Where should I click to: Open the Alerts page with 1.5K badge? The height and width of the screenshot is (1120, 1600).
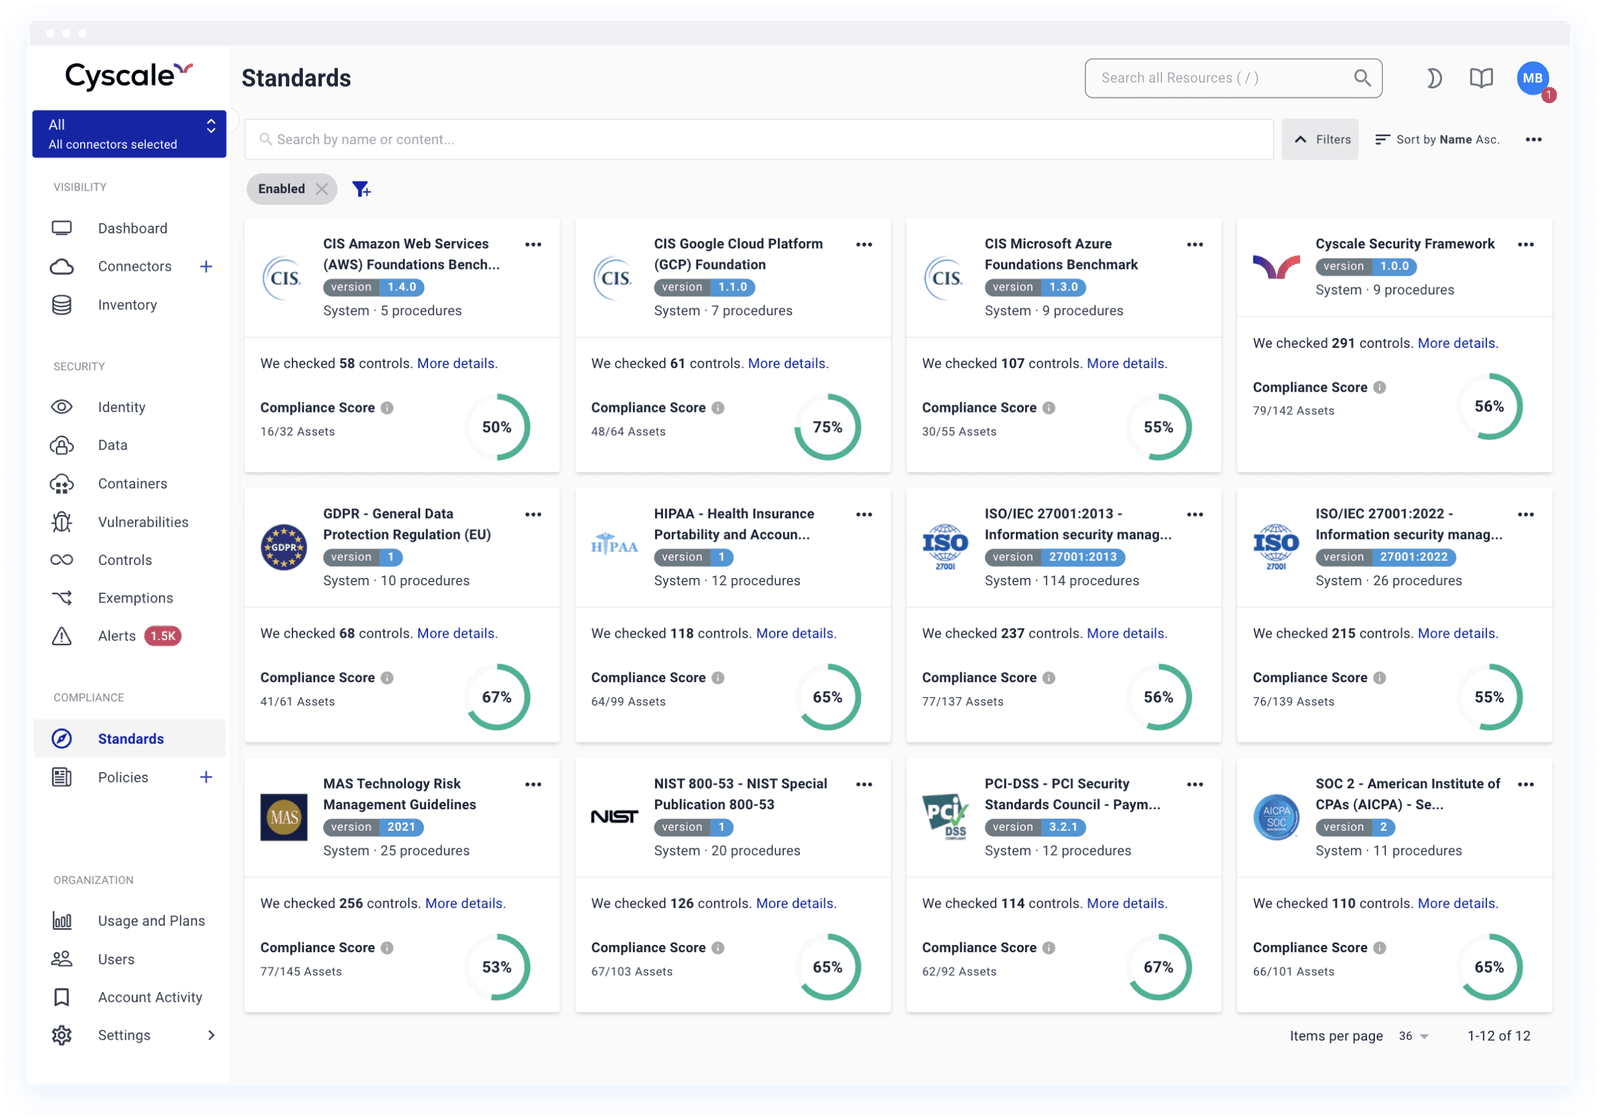116,636
